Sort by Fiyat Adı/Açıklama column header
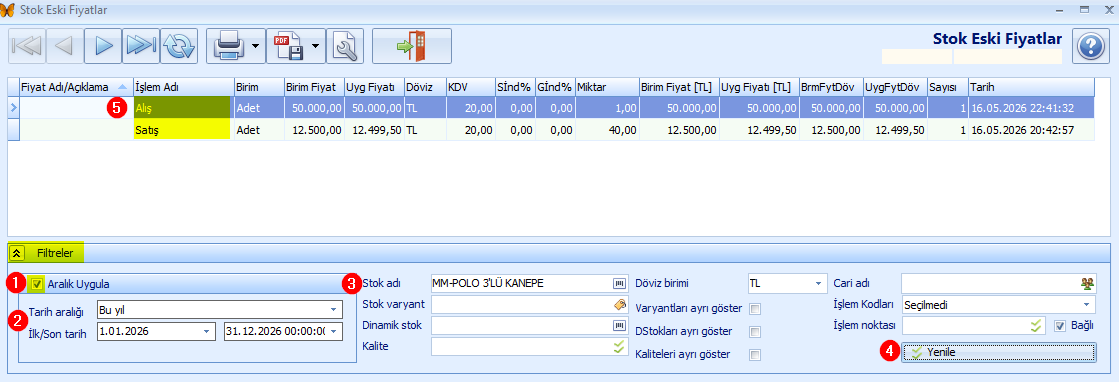This screenshot has height=382, width=1119. coord(76,86)
